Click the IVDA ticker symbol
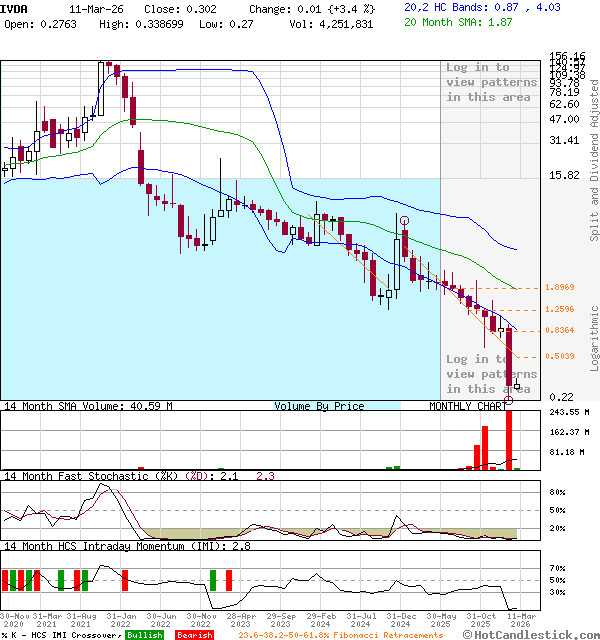This screenshot has width=600, height=640. click(x=15, y=7)
